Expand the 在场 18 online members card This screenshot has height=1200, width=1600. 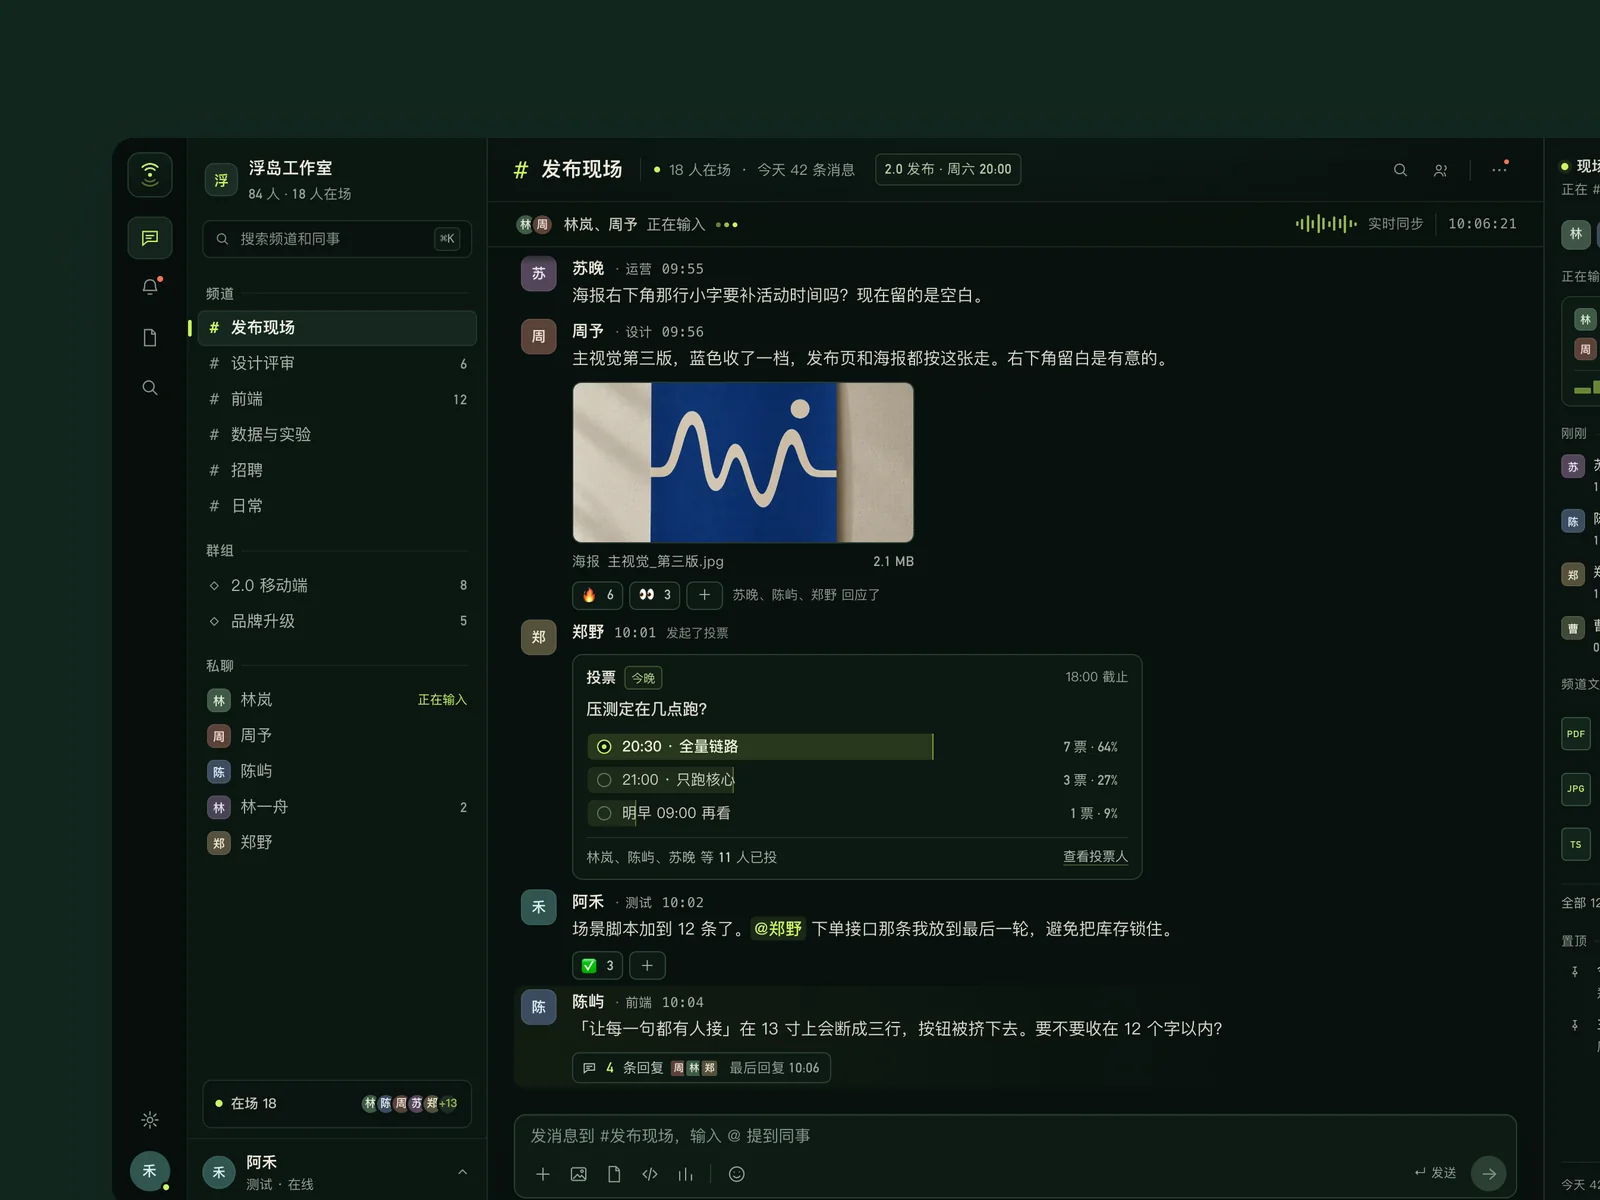pos(337,1104)
